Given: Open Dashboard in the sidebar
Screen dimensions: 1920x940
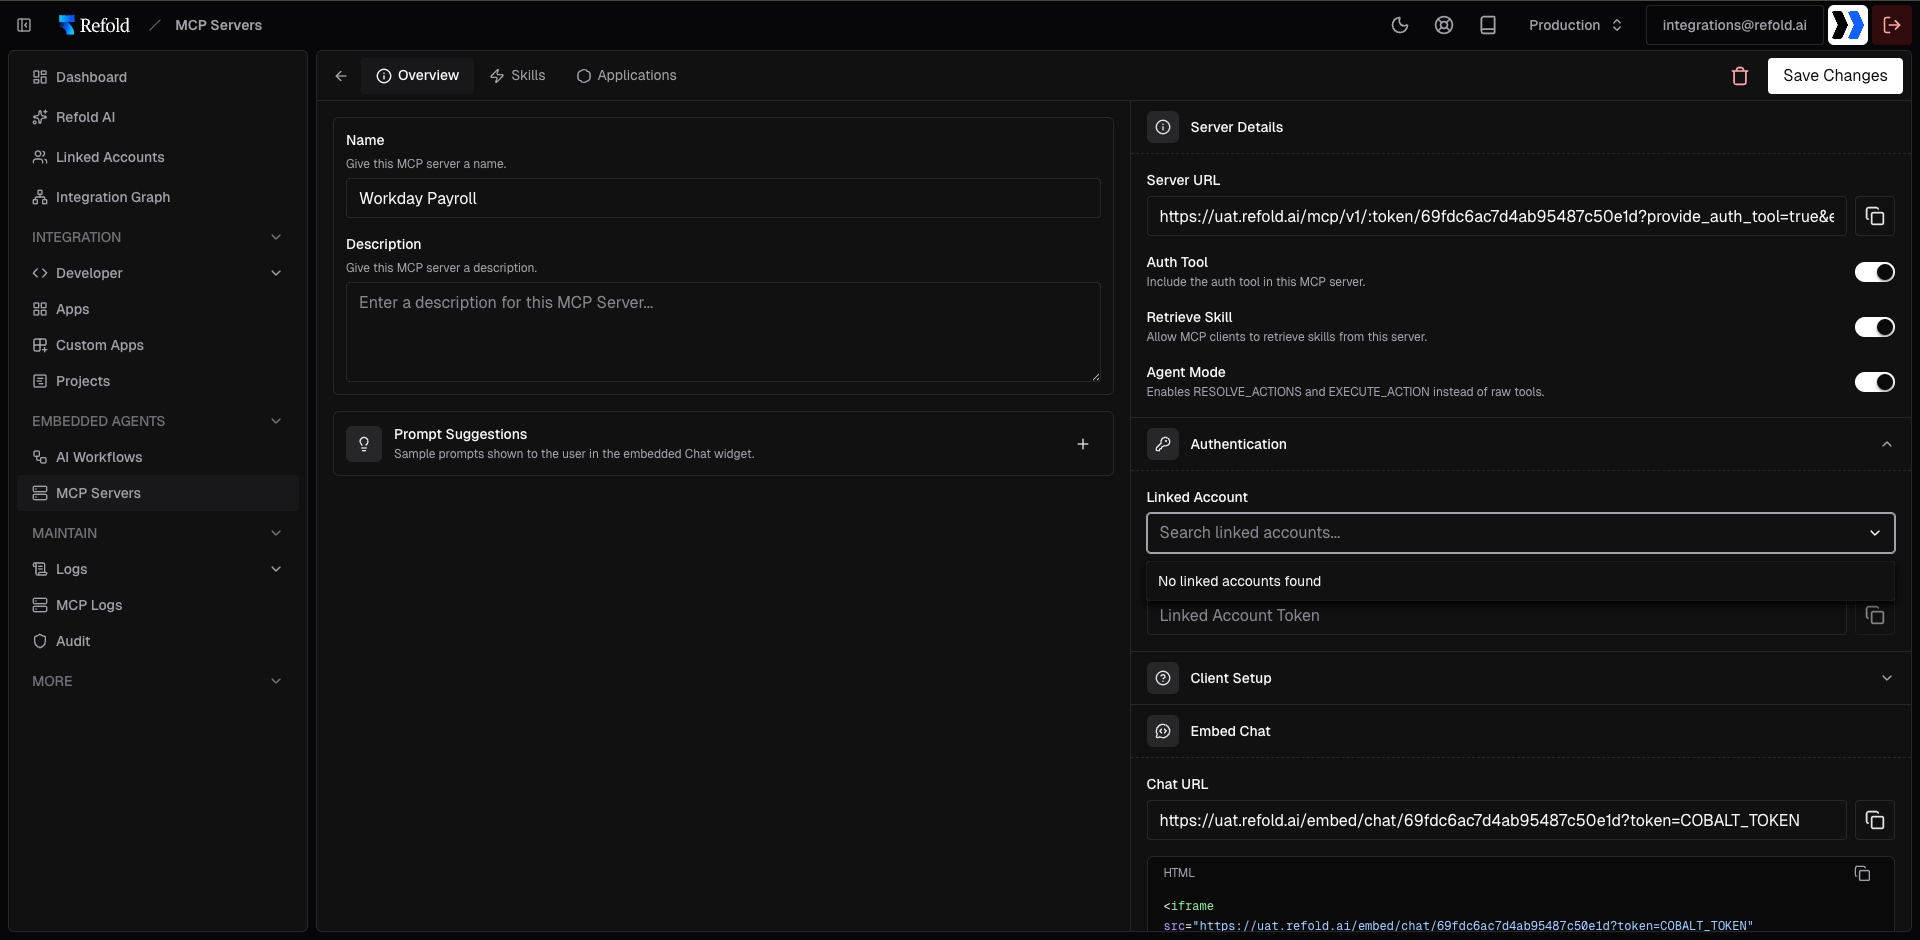Looking at the screenshot, I should [158, 77].
